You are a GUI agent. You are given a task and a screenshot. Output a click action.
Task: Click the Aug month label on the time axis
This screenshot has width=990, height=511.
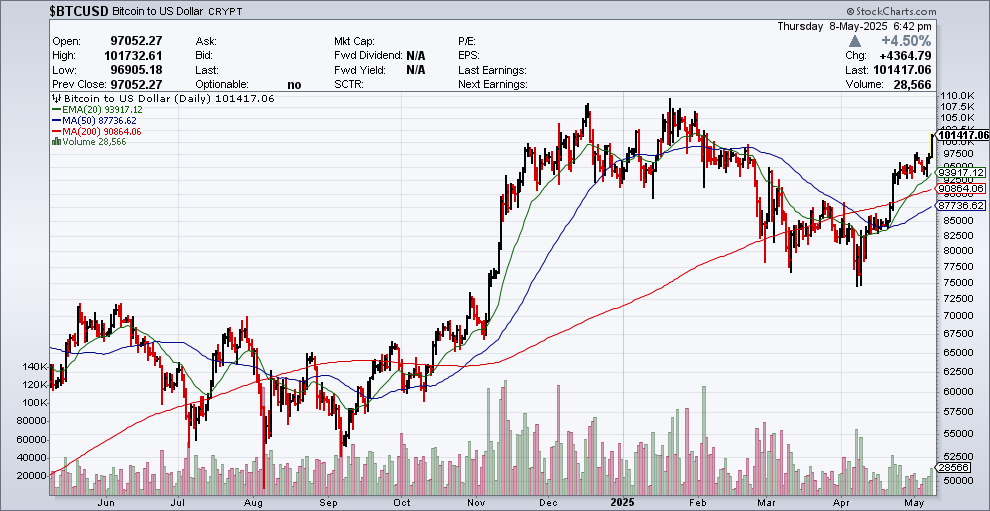(x=253, y=502)
